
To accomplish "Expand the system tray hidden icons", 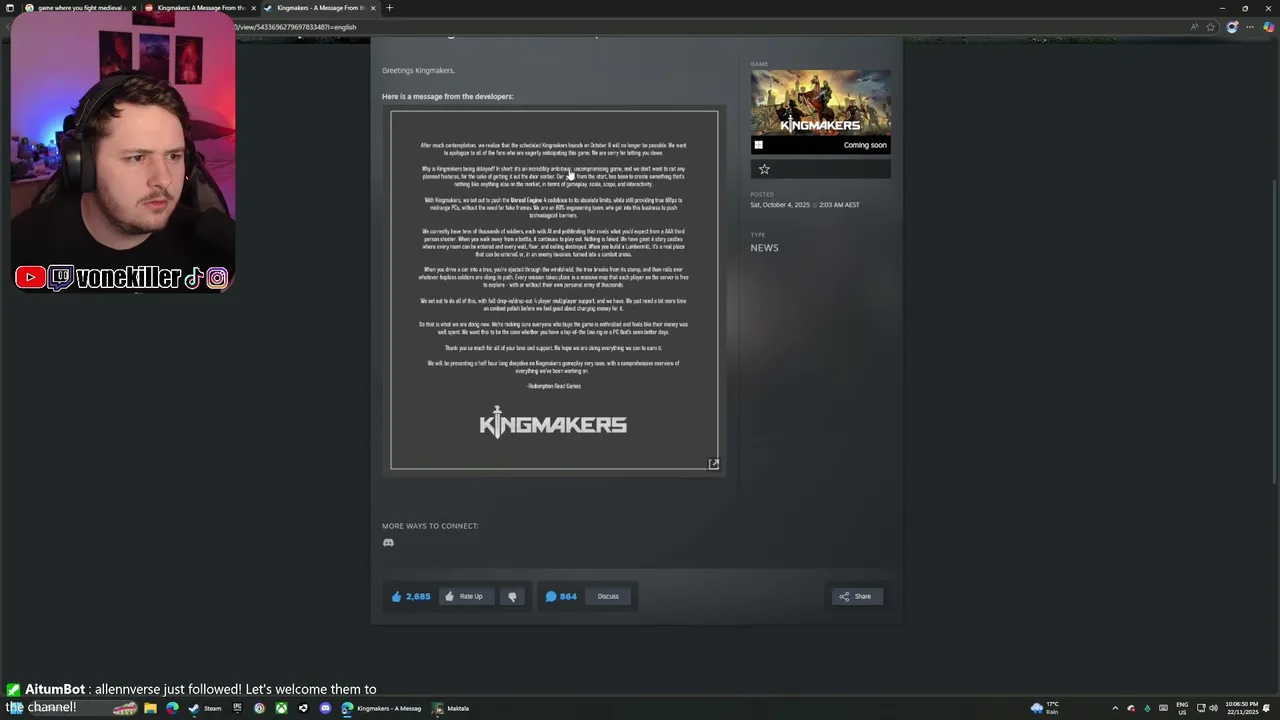I will (x=1115, y=708).
